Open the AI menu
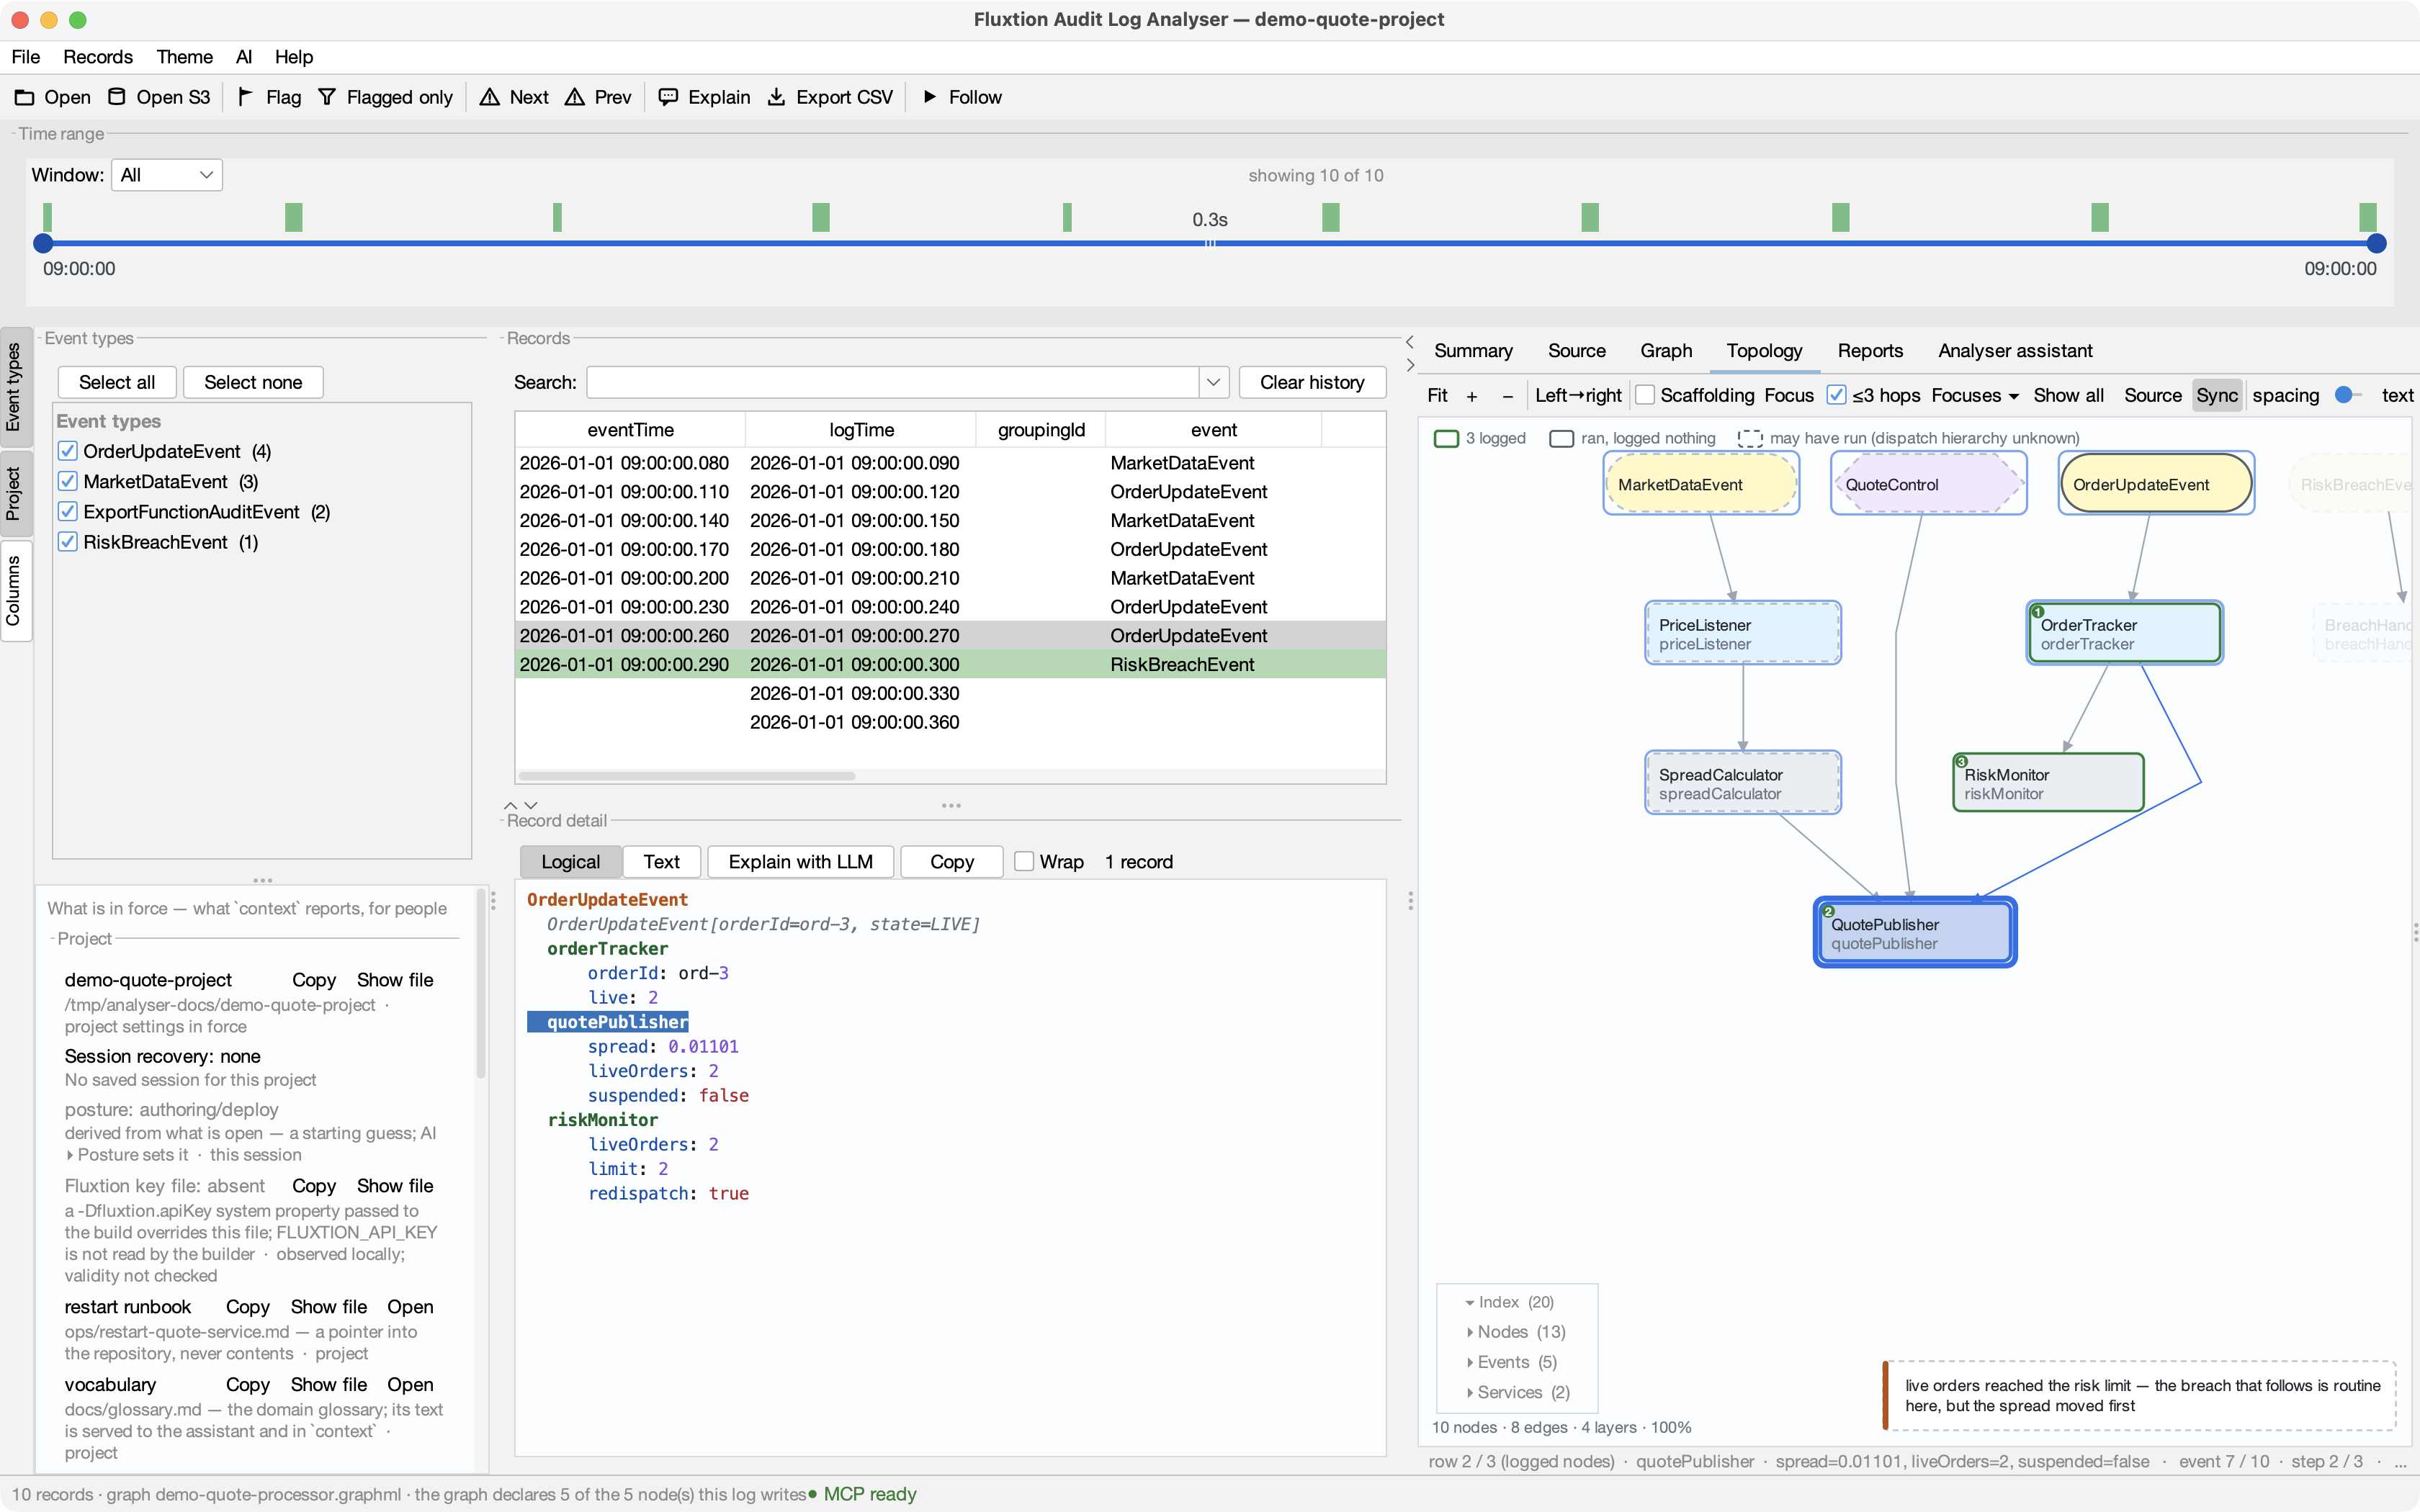2420x1512 pixels. coord(244,57)
